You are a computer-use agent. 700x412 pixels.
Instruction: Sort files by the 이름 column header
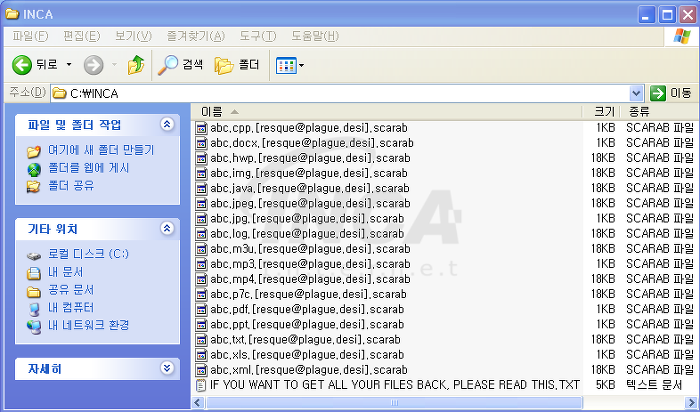[387, 112]
